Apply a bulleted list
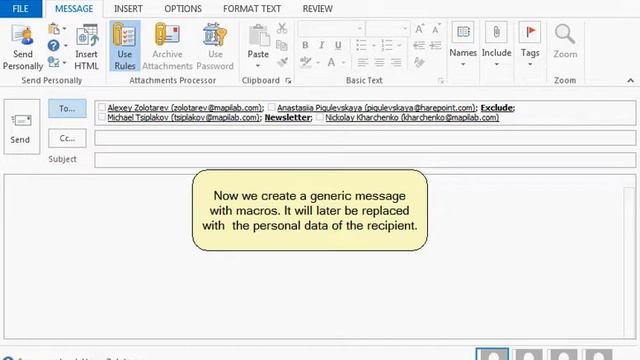Image resolution: width=640 pixels, height=360 pixels. tap(361, 45)
